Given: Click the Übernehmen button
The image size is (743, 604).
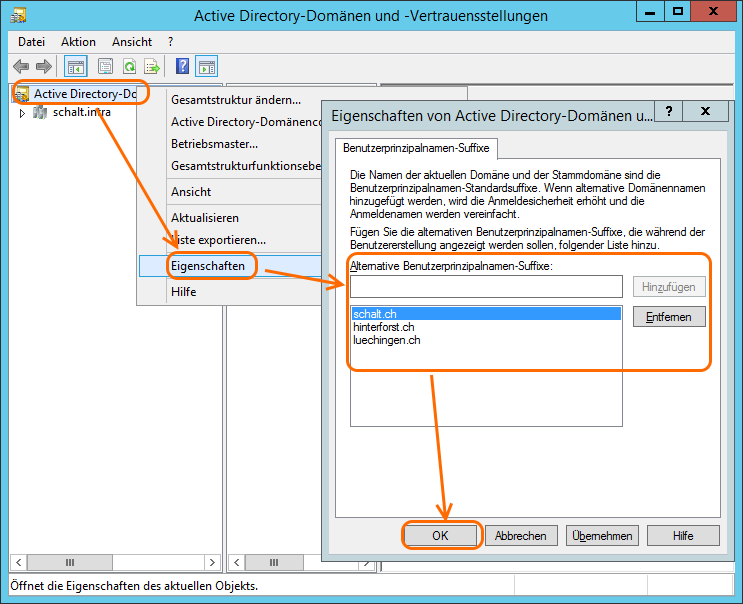Looking at the screenshot, I should pyautogui.click(x=602, y=535).
